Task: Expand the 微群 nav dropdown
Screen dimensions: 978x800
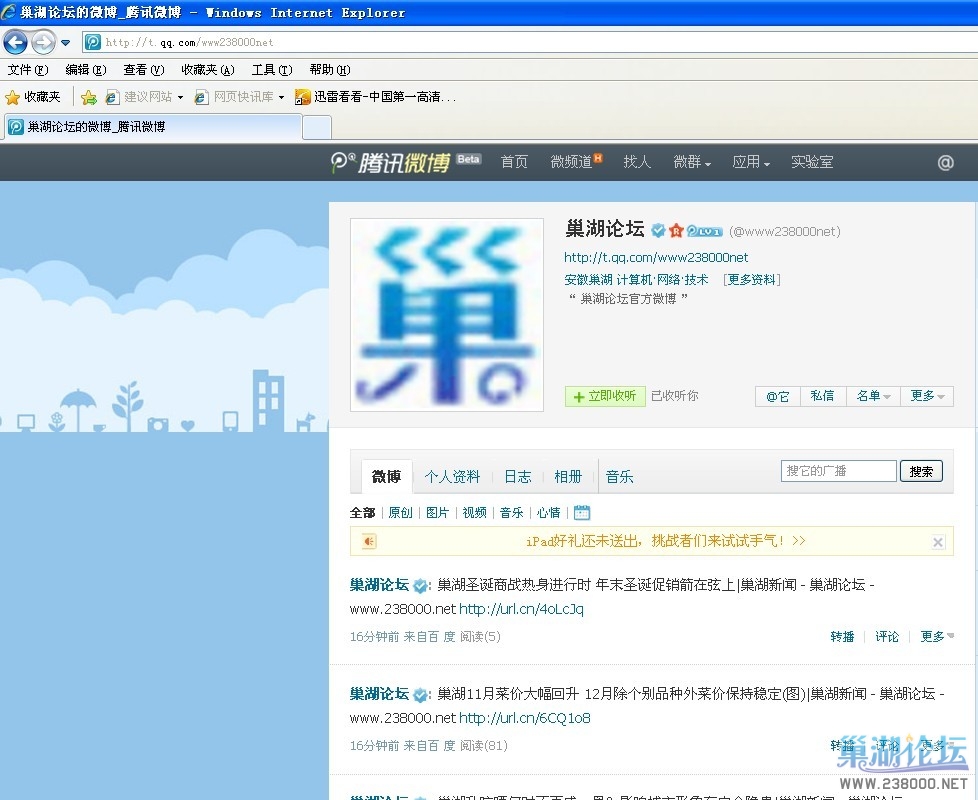Action: [692, 162]
